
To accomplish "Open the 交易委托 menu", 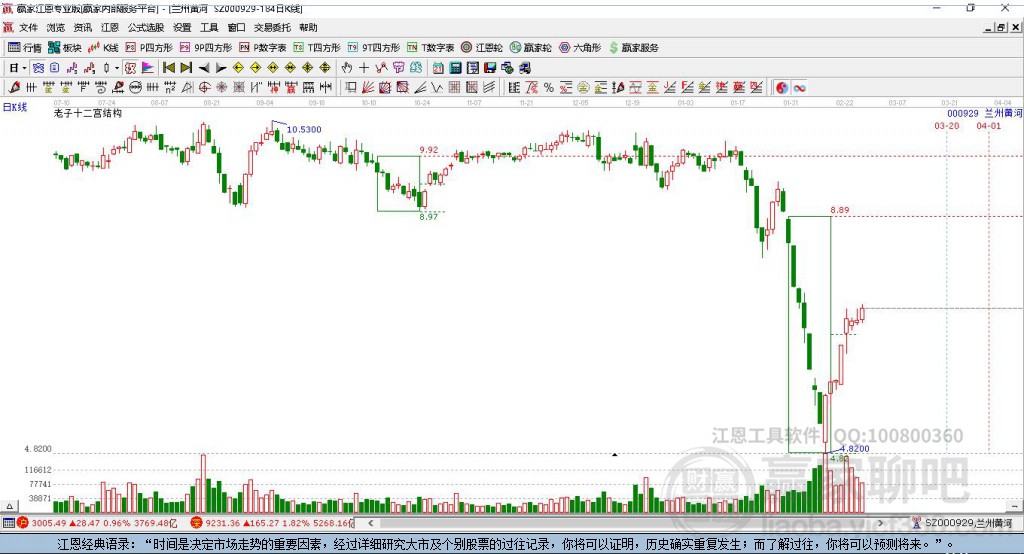I will click(x=272, y=27).
